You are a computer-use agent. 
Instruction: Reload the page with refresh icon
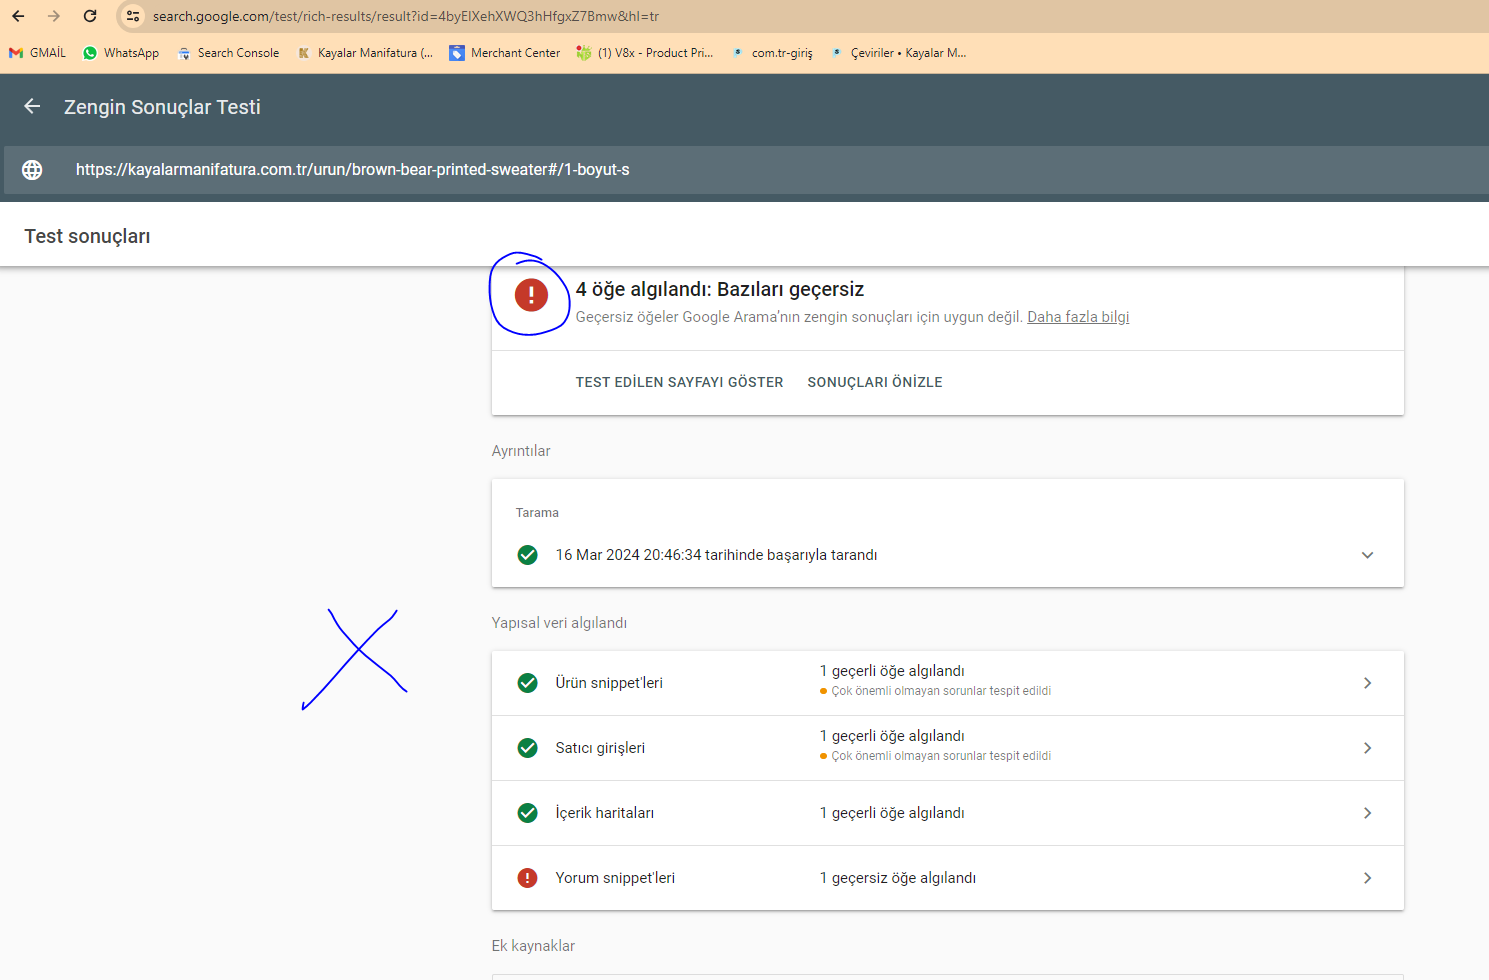click(x=90, y=16)
